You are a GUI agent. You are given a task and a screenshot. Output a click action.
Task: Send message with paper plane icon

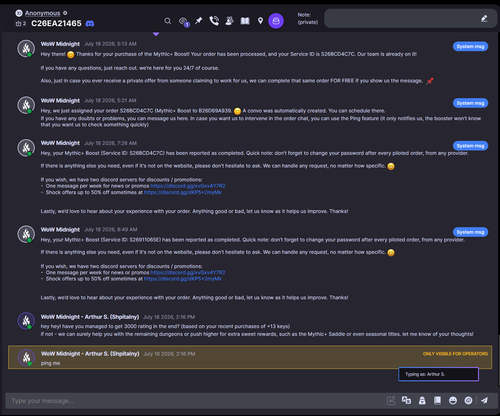pos(485,400)
